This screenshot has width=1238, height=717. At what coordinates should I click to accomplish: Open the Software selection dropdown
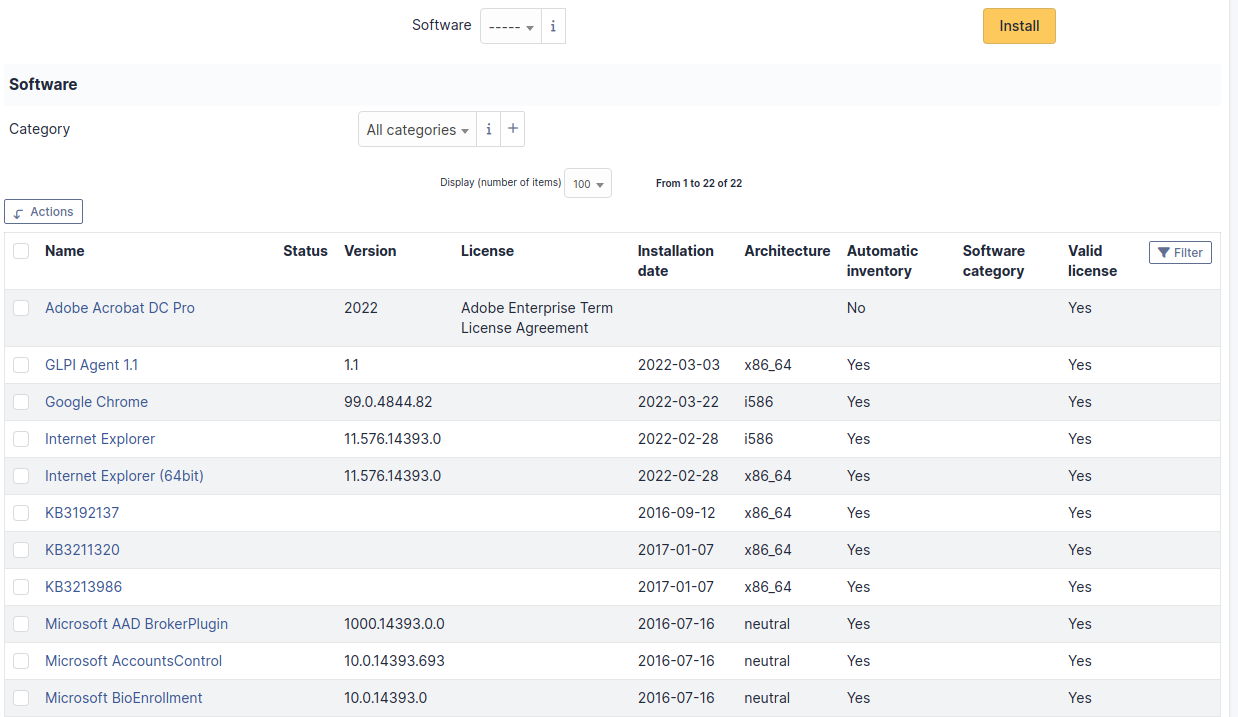click(511, 26)
